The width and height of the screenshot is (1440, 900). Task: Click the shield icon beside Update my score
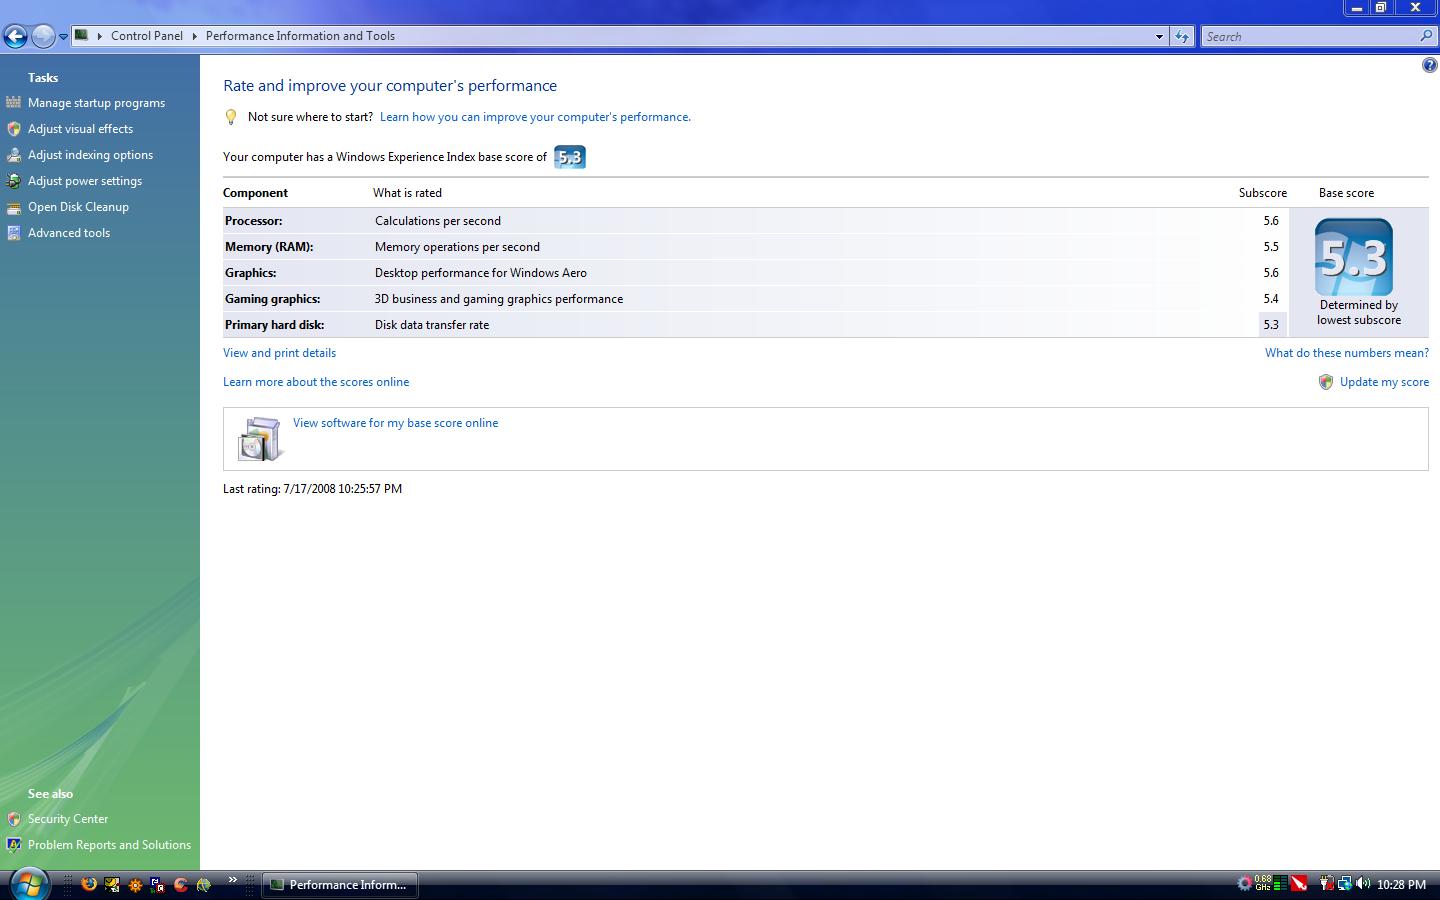tap(1326, 382)
